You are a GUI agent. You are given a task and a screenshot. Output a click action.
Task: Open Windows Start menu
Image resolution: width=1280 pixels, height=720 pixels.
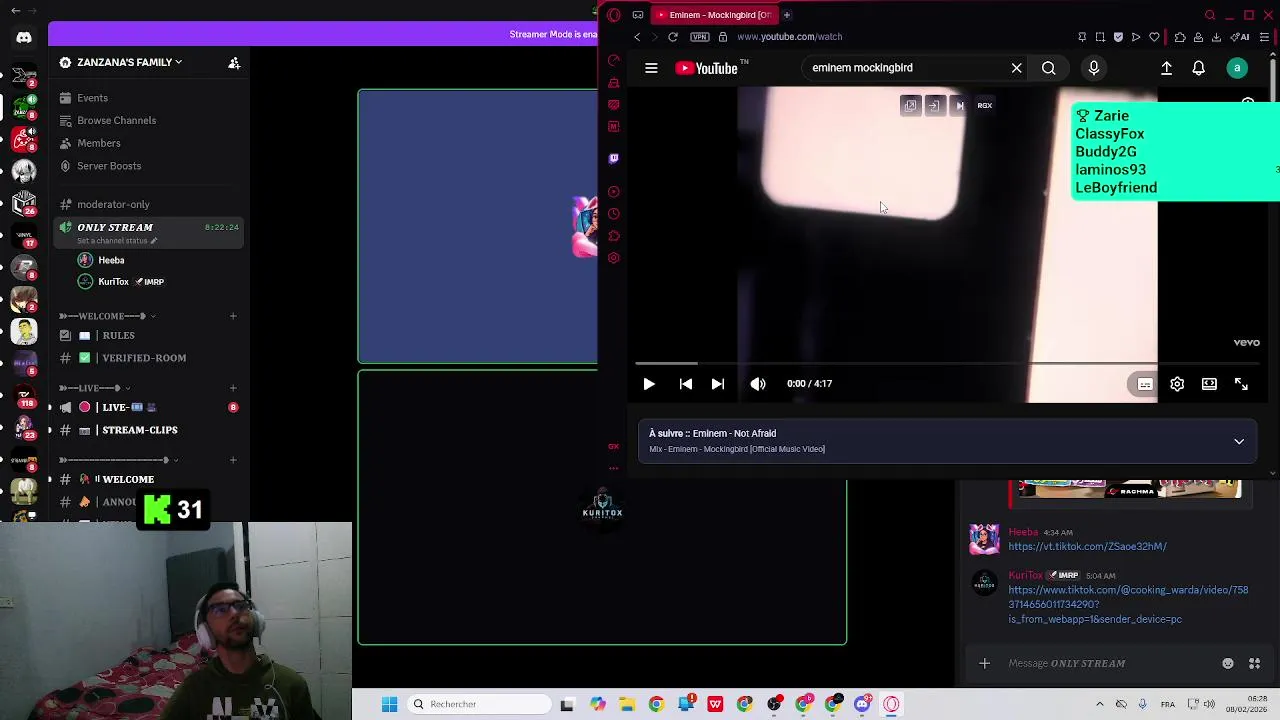point(390,704)
